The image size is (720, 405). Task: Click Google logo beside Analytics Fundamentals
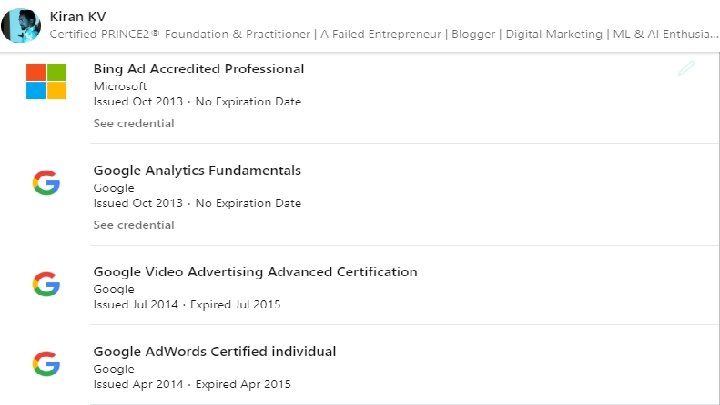coord(46,182)
